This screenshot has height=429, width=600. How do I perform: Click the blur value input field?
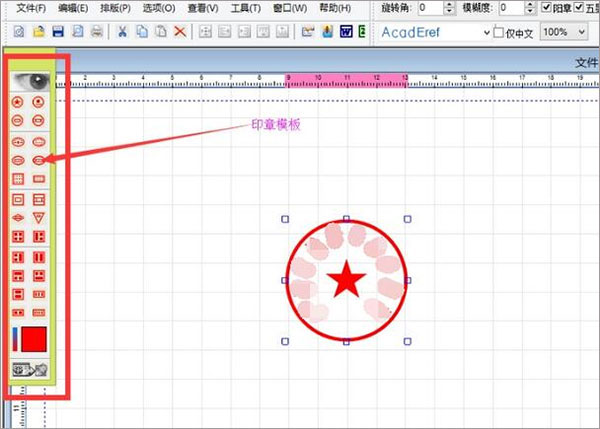click(x=512, y=8)
